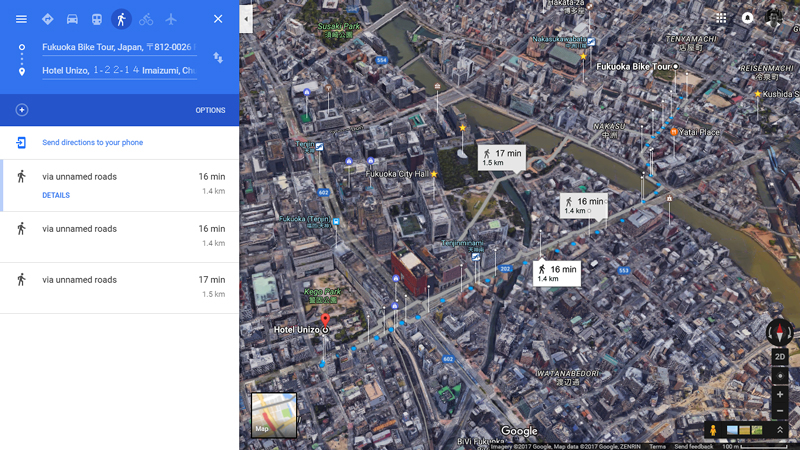Click the TENYAMACHI district label

[691, 42]
